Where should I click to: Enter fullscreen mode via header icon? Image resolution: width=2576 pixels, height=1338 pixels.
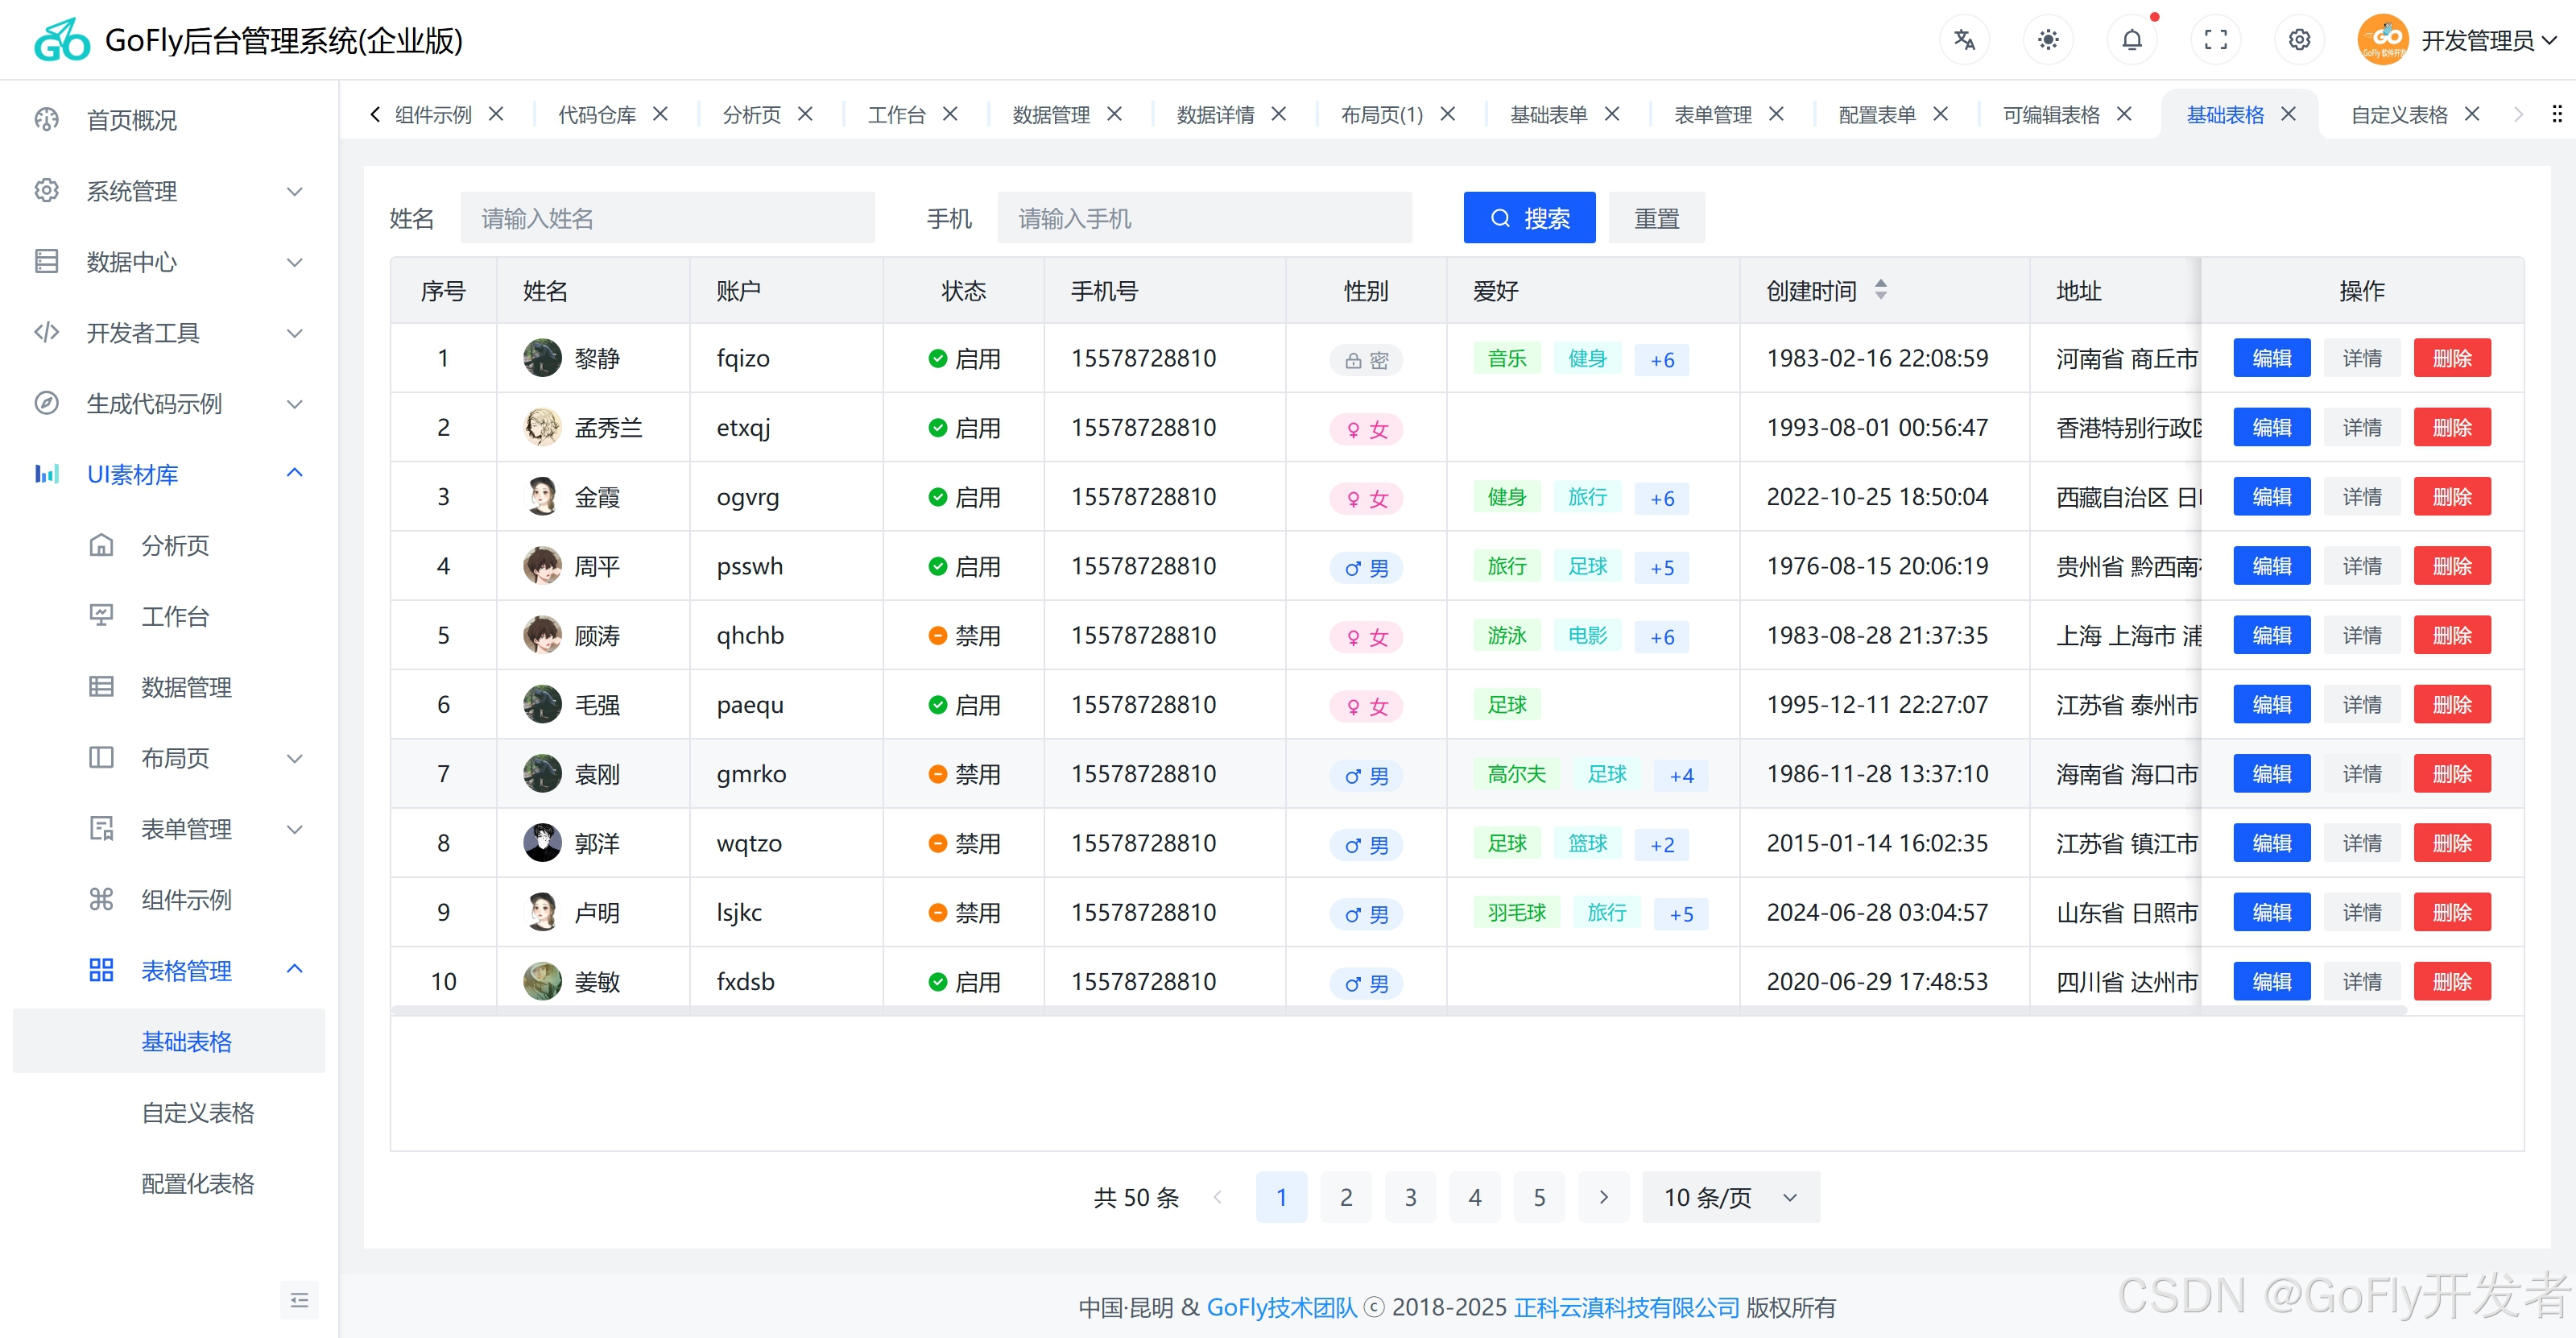pyautogui.click(x=2215, y=40)
